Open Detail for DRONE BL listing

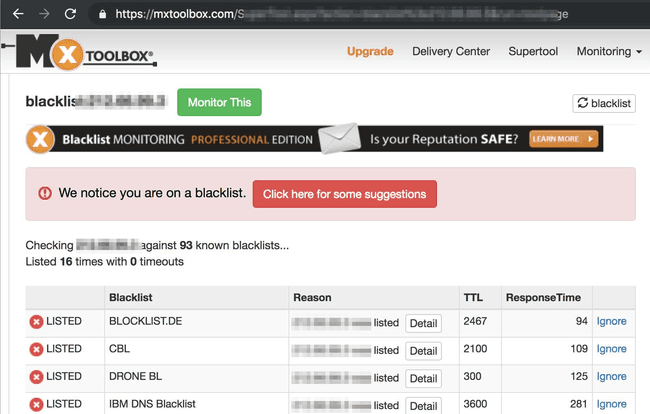coord(423,378)
